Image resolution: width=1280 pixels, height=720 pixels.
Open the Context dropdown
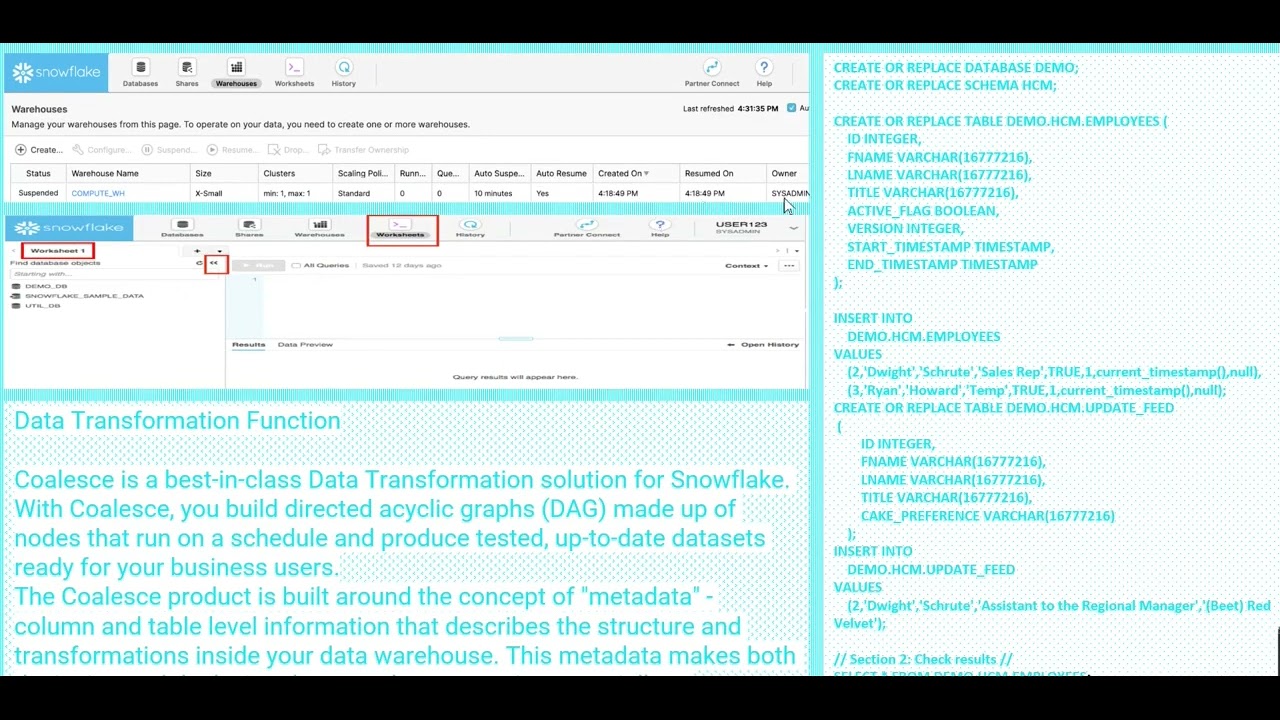tap(747, 266)
